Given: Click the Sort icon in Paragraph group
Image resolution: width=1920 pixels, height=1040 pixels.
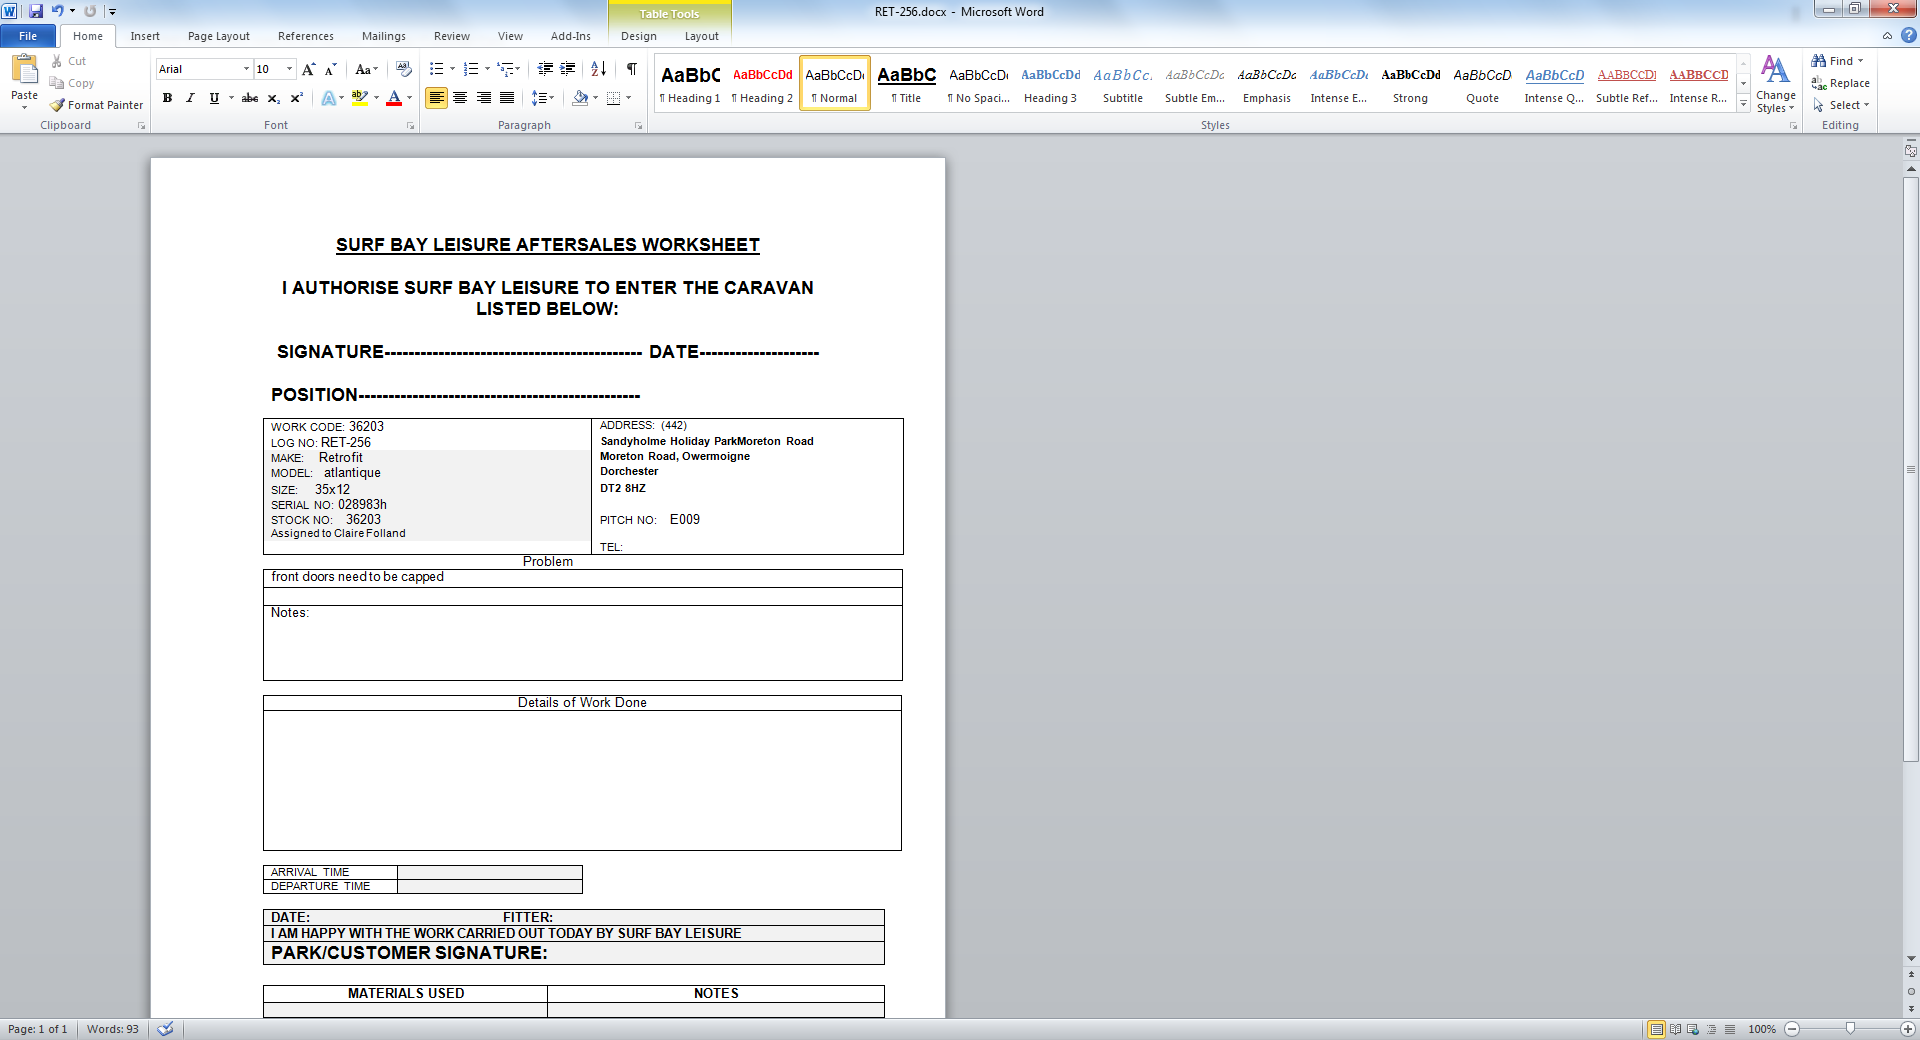Looking at the screenshot, I should pos(598,69).
